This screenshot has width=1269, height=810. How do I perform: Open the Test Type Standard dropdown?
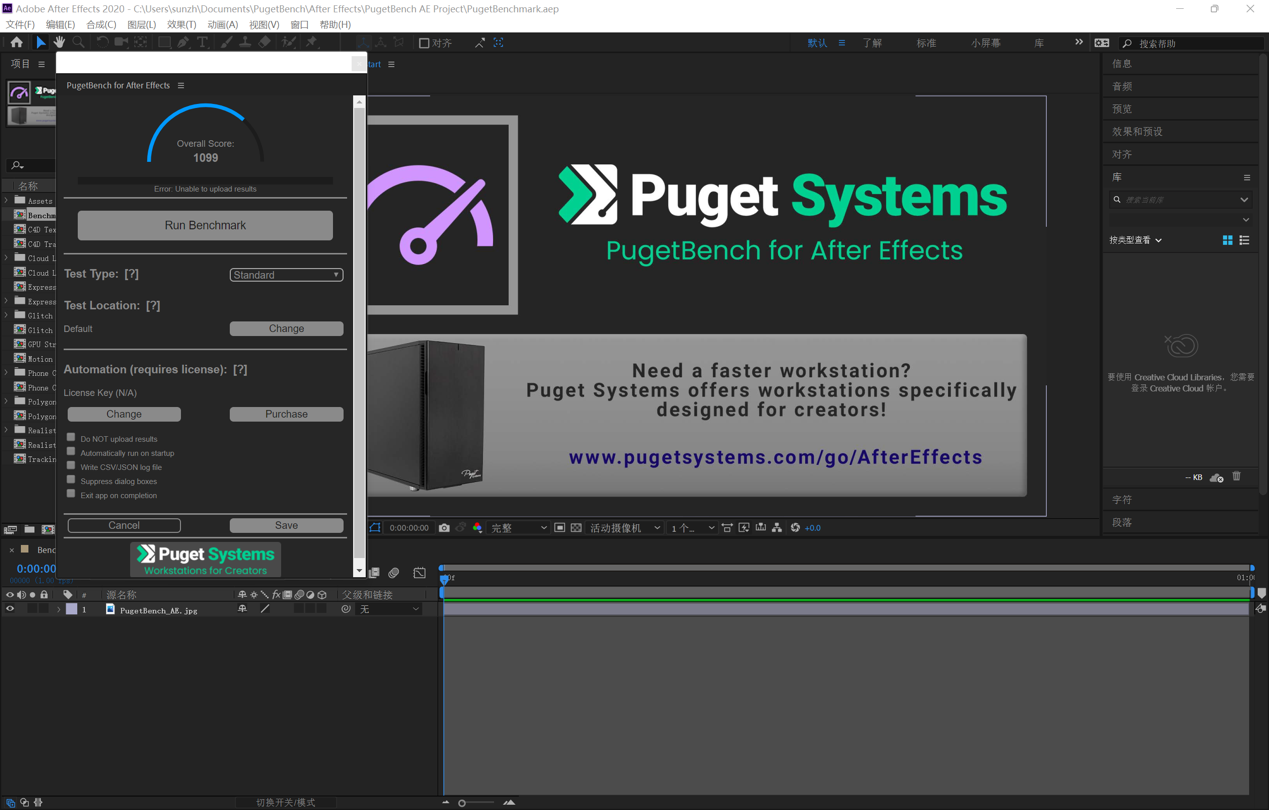tap(286, 275)
